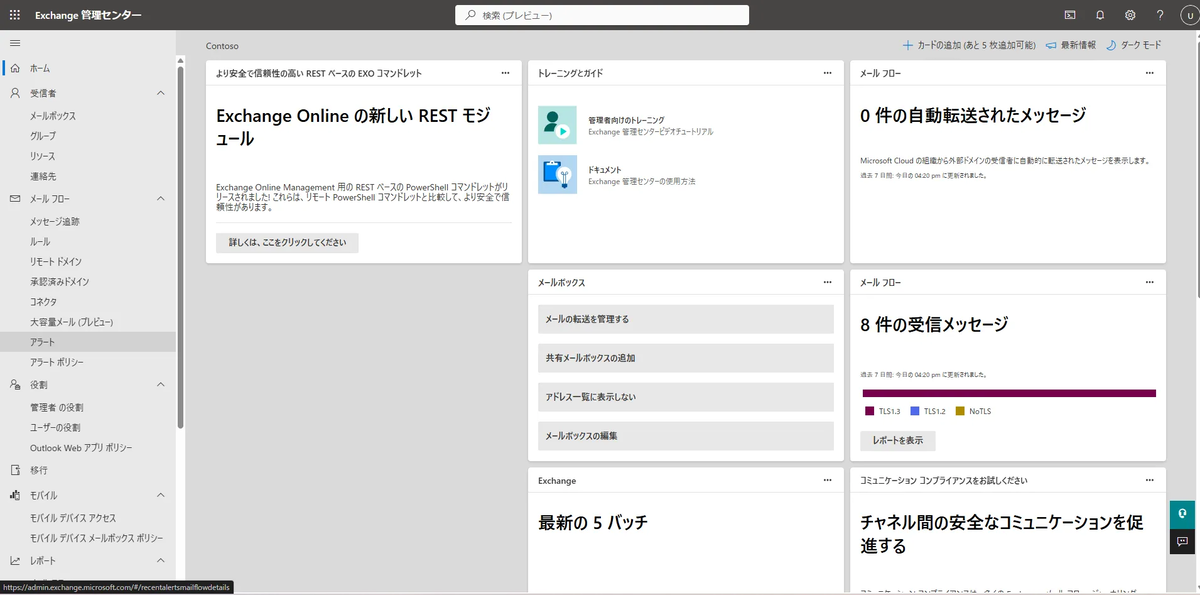Open 管理者 の役割 in the sidebar

57,408
